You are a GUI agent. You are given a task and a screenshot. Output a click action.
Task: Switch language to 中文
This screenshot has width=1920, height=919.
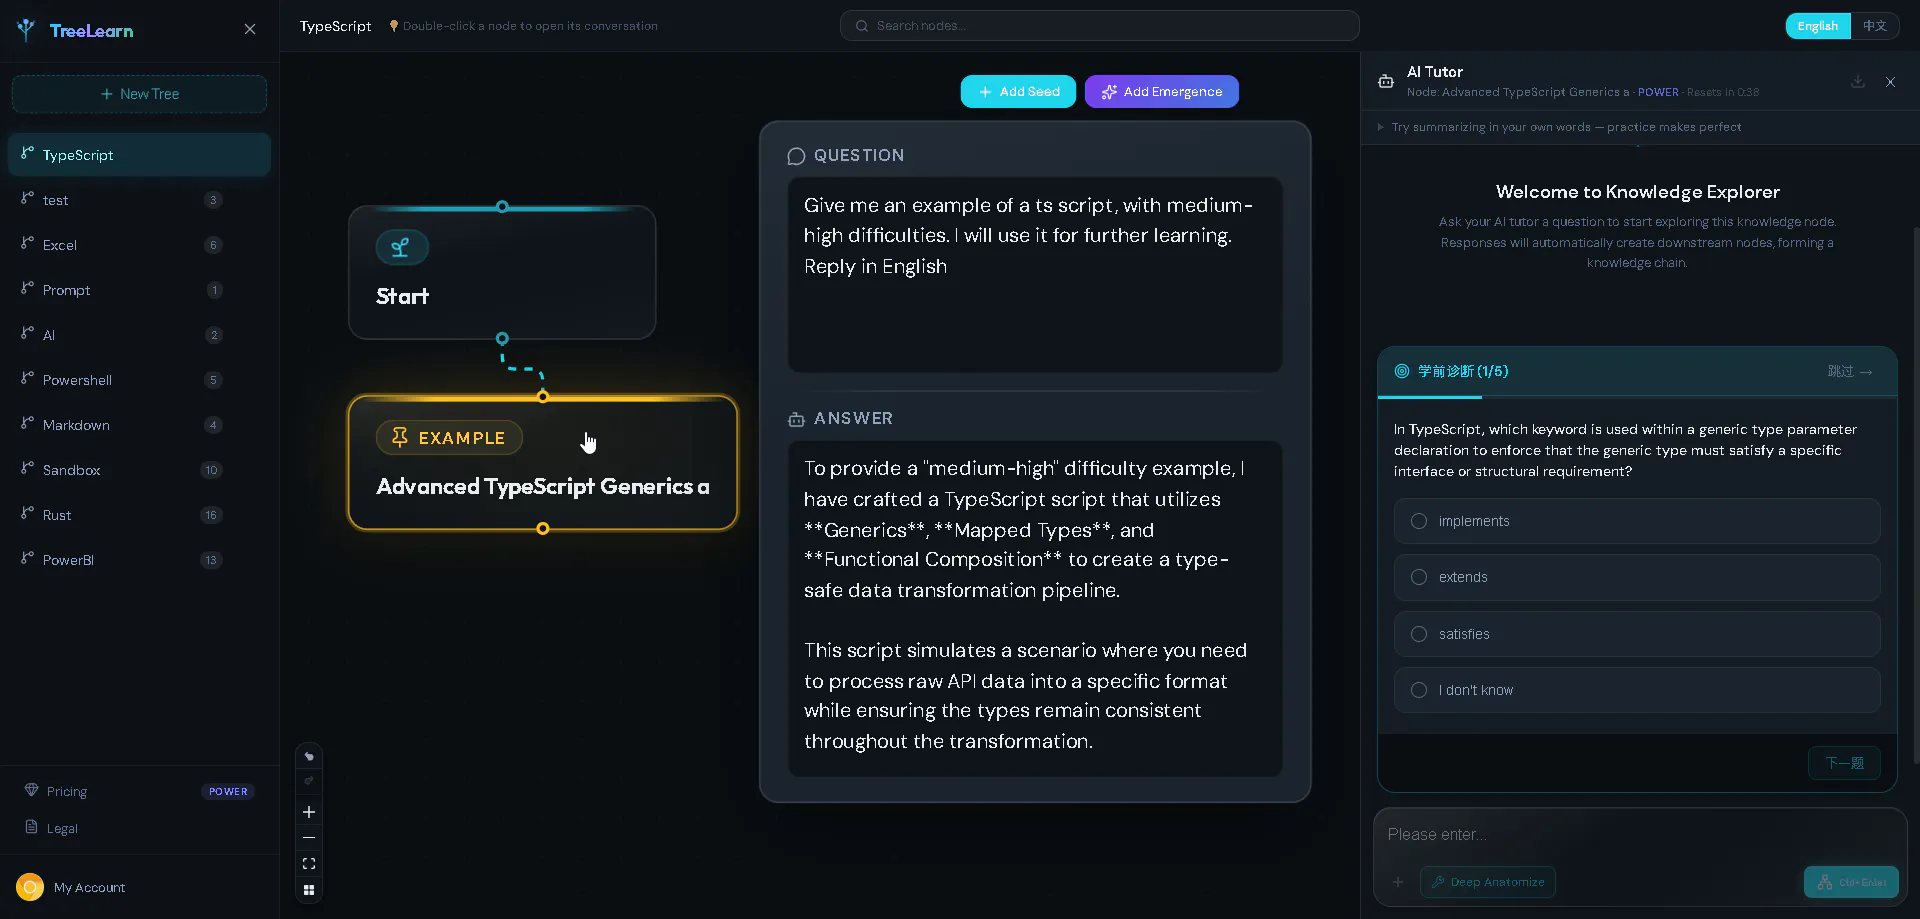pyautogui.click(x=1875, y=26)
